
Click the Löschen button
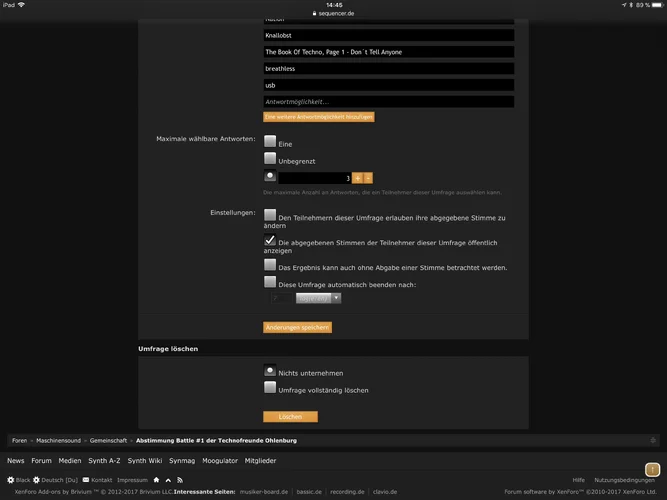(x=290, y=417)
